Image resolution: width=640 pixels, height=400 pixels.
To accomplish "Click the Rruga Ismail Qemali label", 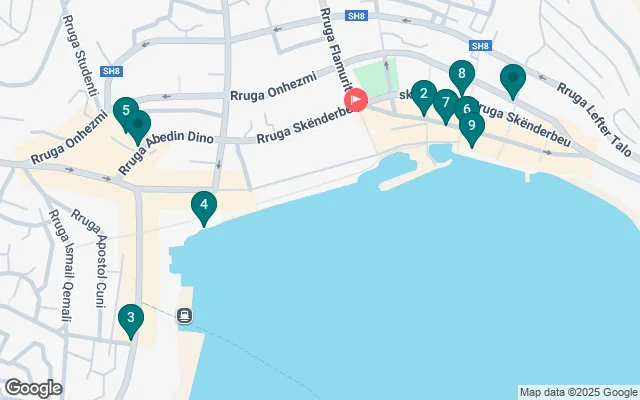I will coord(62,265).
